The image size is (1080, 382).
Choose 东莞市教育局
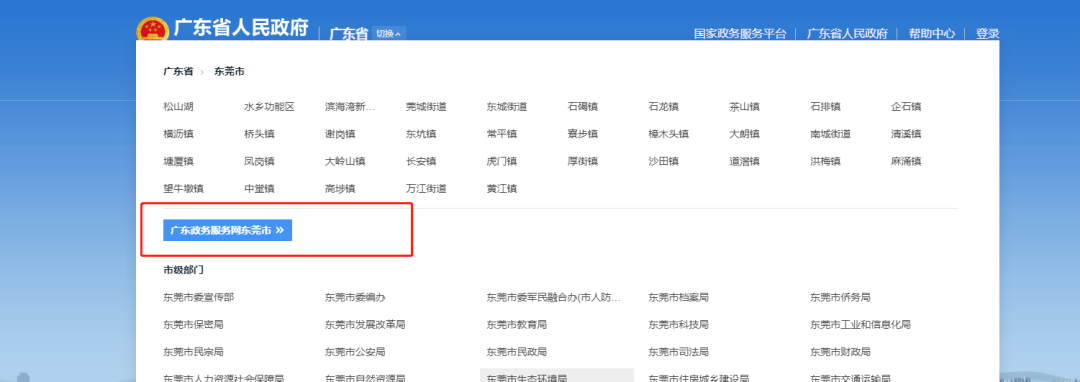click(517, 325)
